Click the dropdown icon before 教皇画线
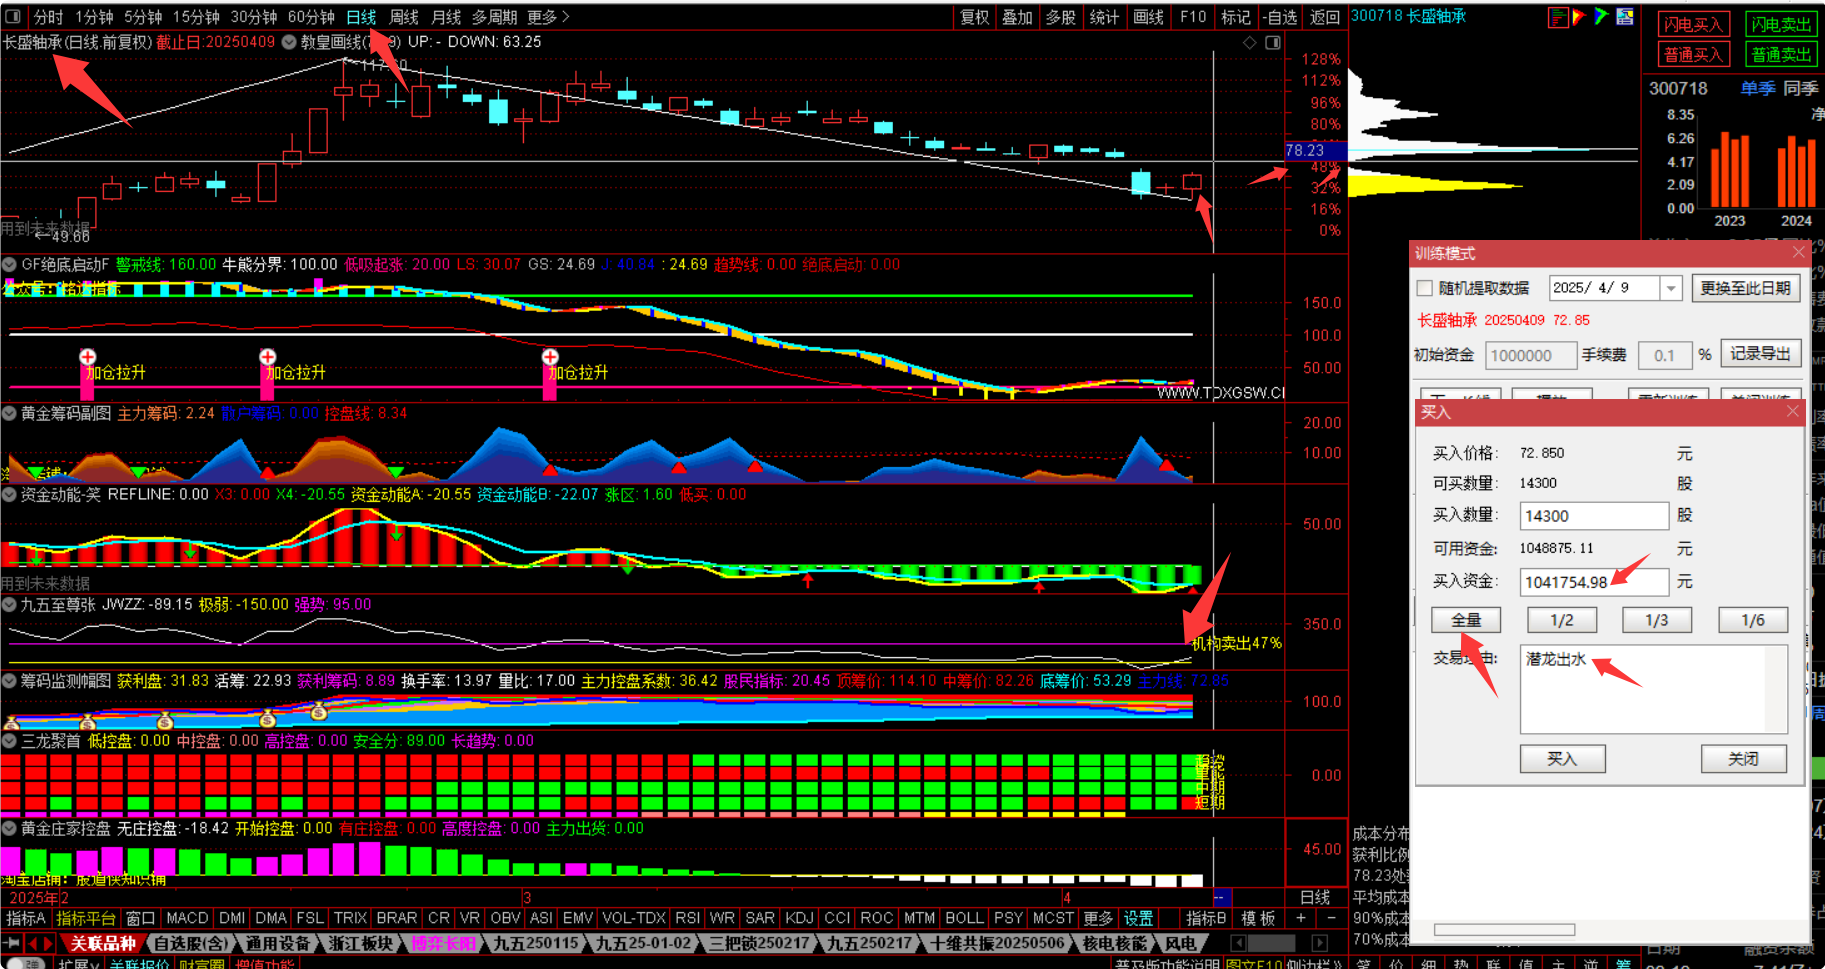1825x969 pixels. click(x=289, y=42)
